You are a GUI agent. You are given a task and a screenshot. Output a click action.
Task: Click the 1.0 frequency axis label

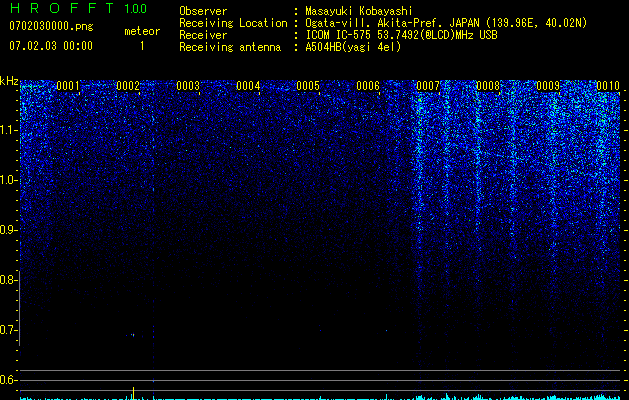point(8,180)
